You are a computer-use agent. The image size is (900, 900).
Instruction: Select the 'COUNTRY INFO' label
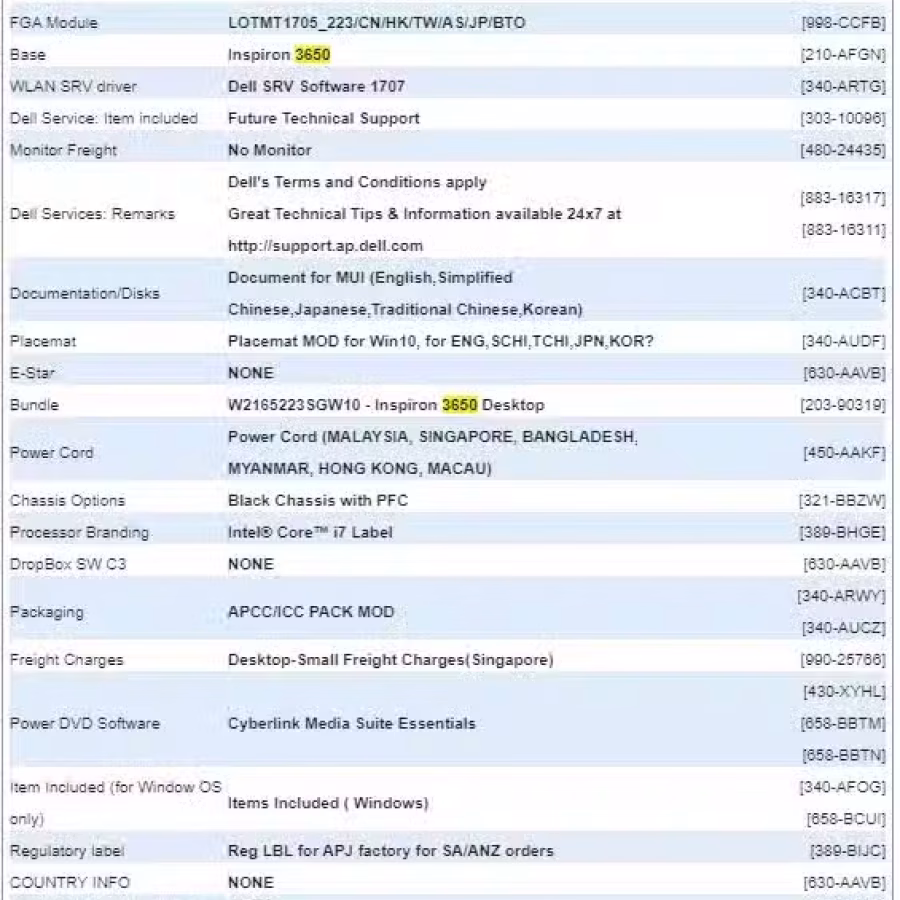click(70, 883)
